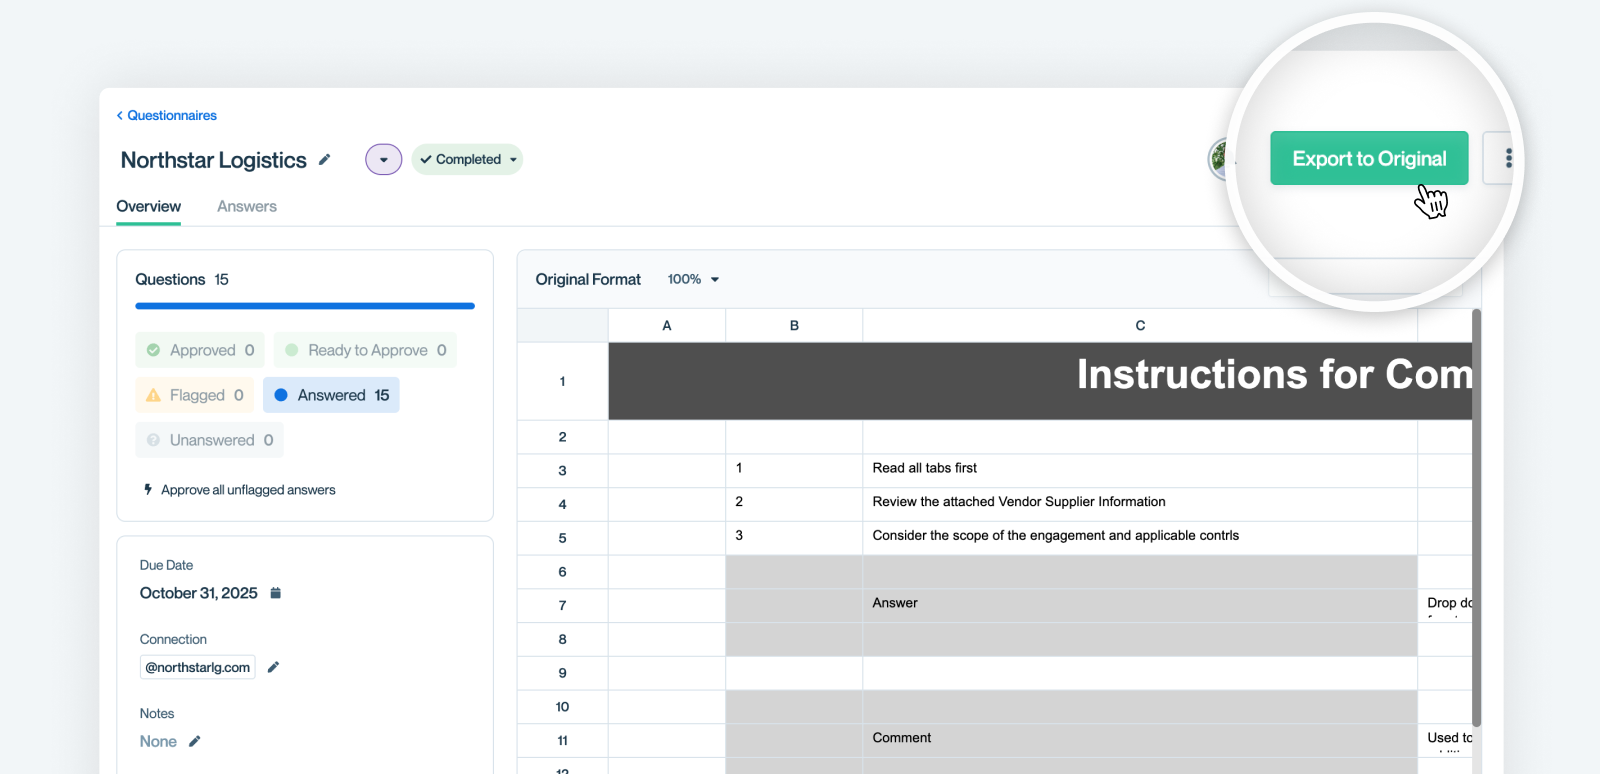Viewport: 1600px width, 774px height.
Task: Open the Completed status dropdown
Action: click(467, 160)
